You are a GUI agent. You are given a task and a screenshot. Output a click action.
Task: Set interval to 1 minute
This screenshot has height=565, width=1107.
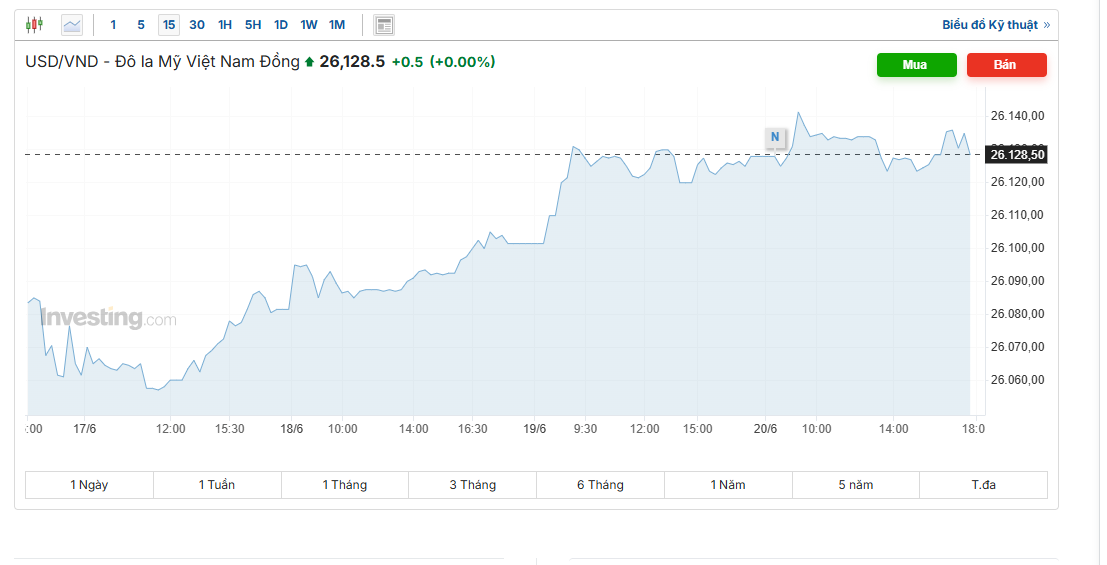113,25
